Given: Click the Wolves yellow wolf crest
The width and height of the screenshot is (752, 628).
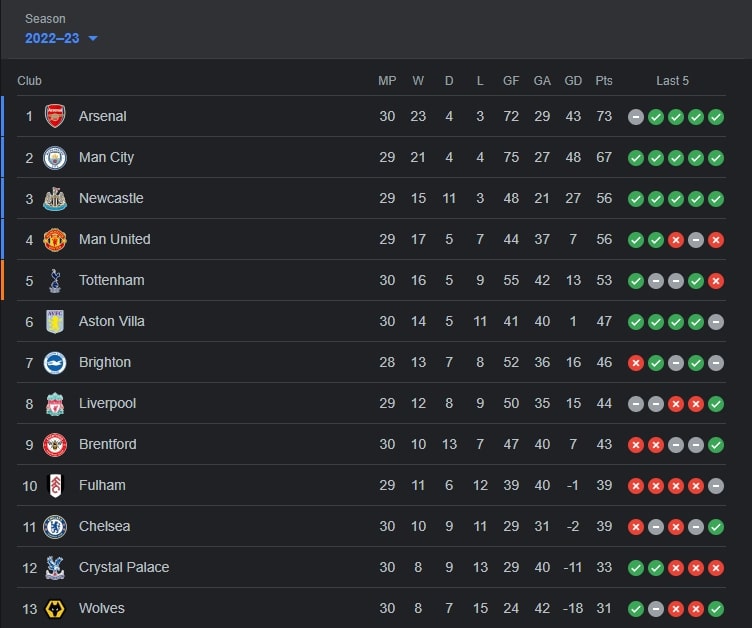Looking at the screenshot, I should point(55,609).
